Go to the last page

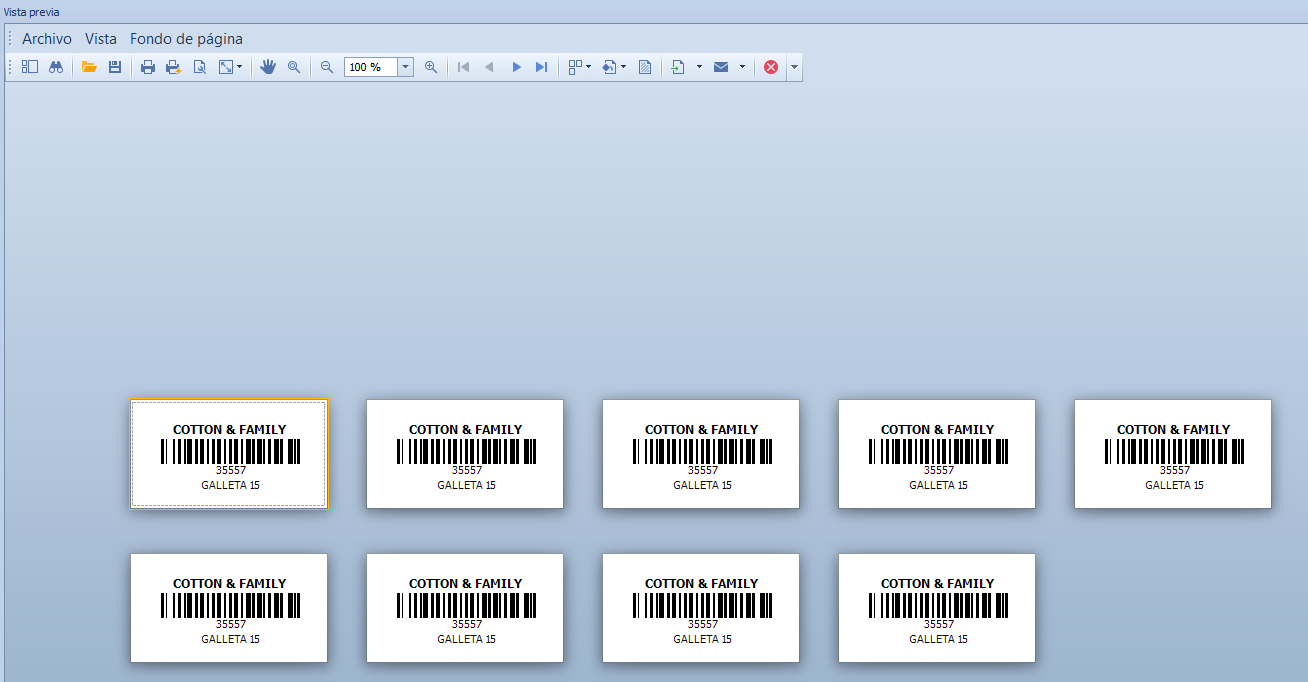click(542, 67)
